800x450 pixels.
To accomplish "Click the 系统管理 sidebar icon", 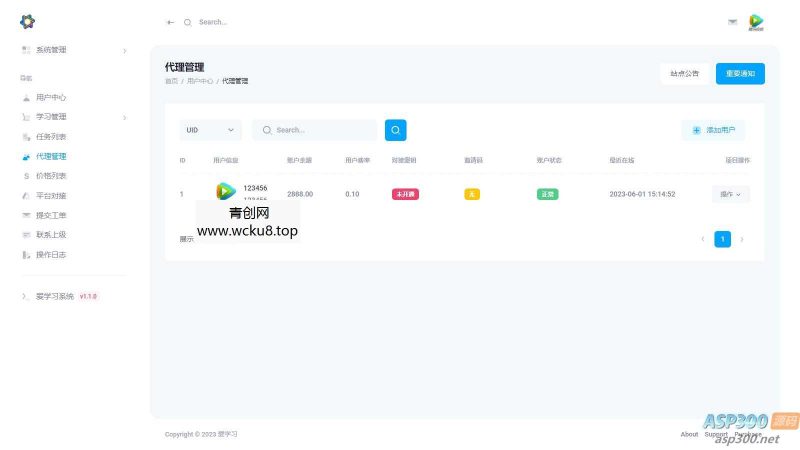I will point(26,50).
